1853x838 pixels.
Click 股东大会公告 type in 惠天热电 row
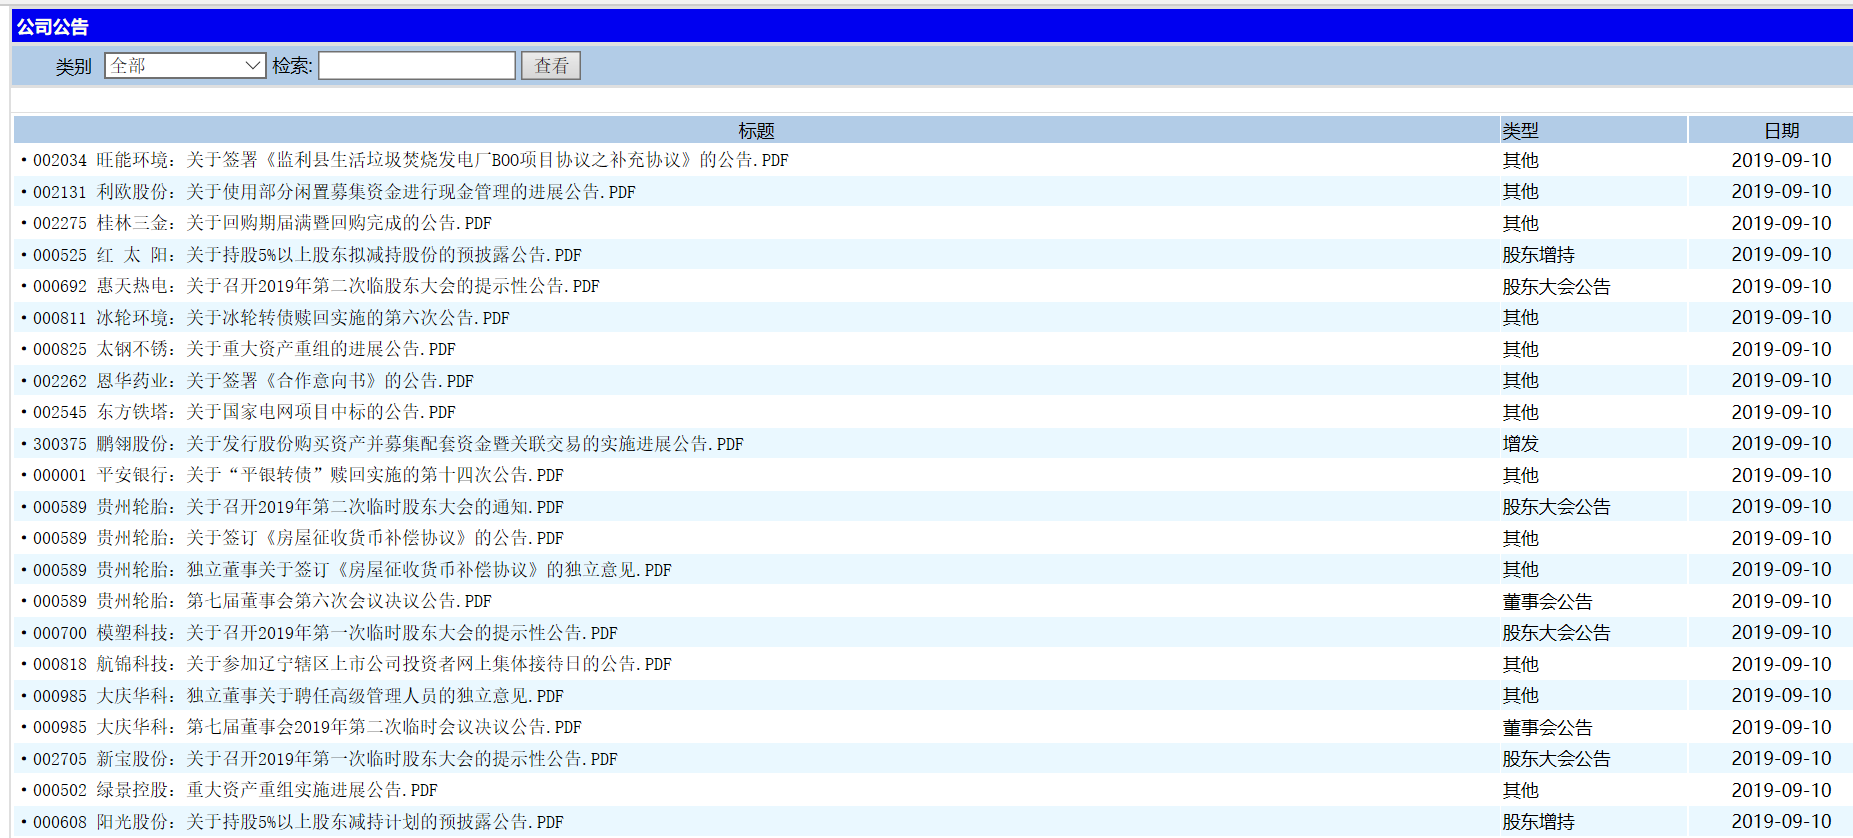1556,287
